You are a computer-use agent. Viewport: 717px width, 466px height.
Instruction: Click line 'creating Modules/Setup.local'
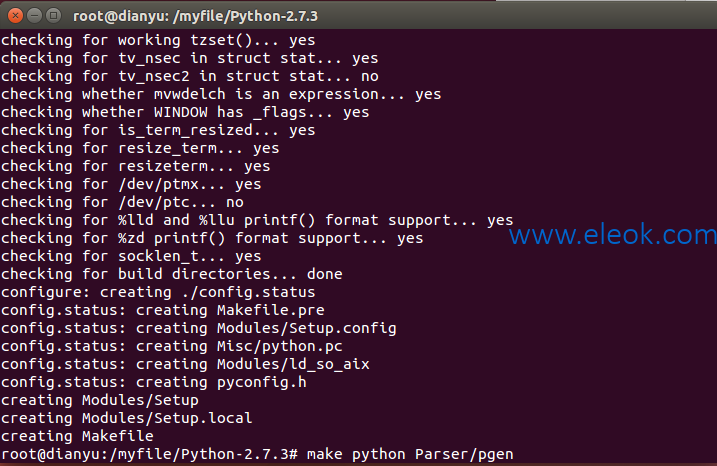127,418
